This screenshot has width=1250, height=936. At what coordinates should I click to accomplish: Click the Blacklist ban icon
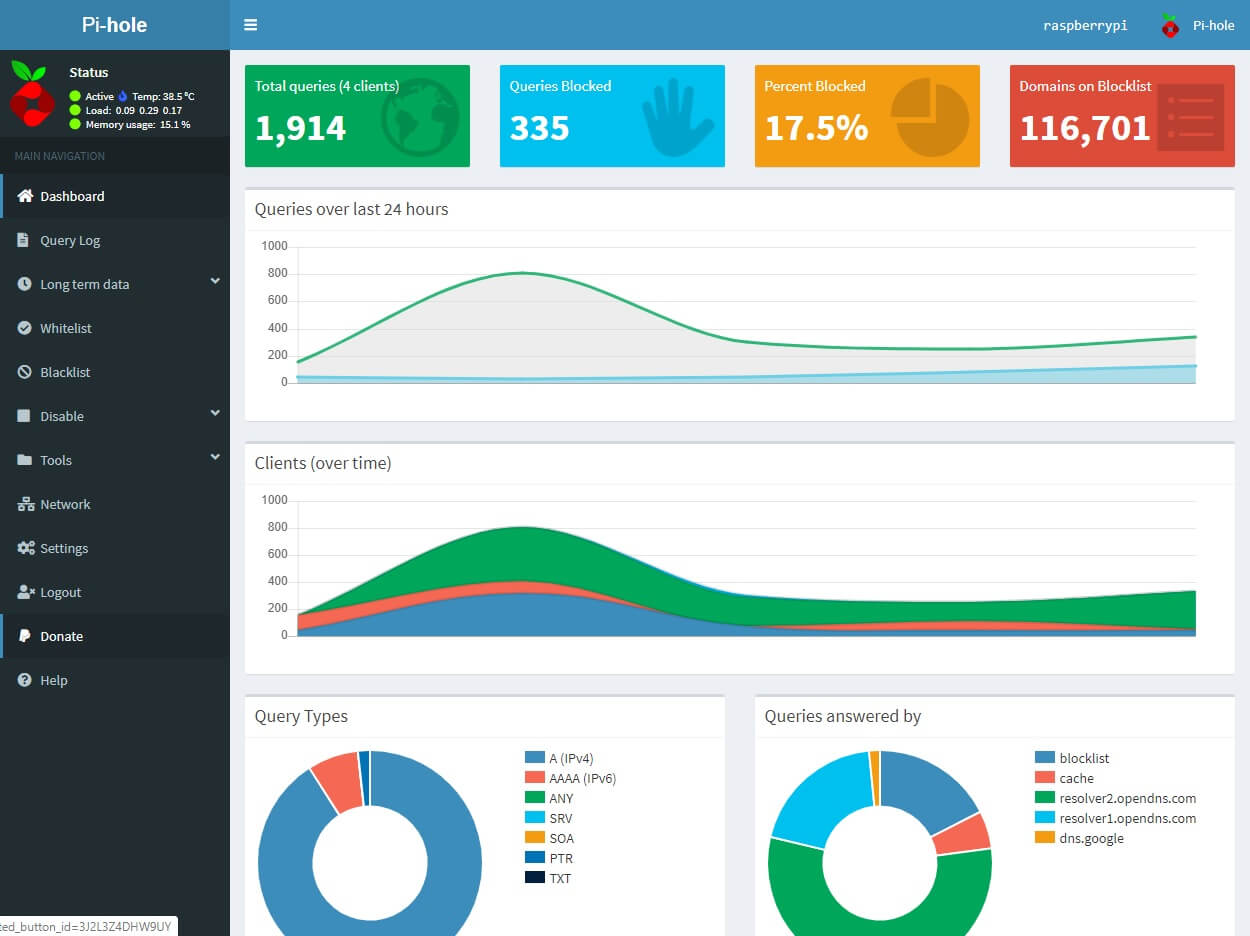25,372
